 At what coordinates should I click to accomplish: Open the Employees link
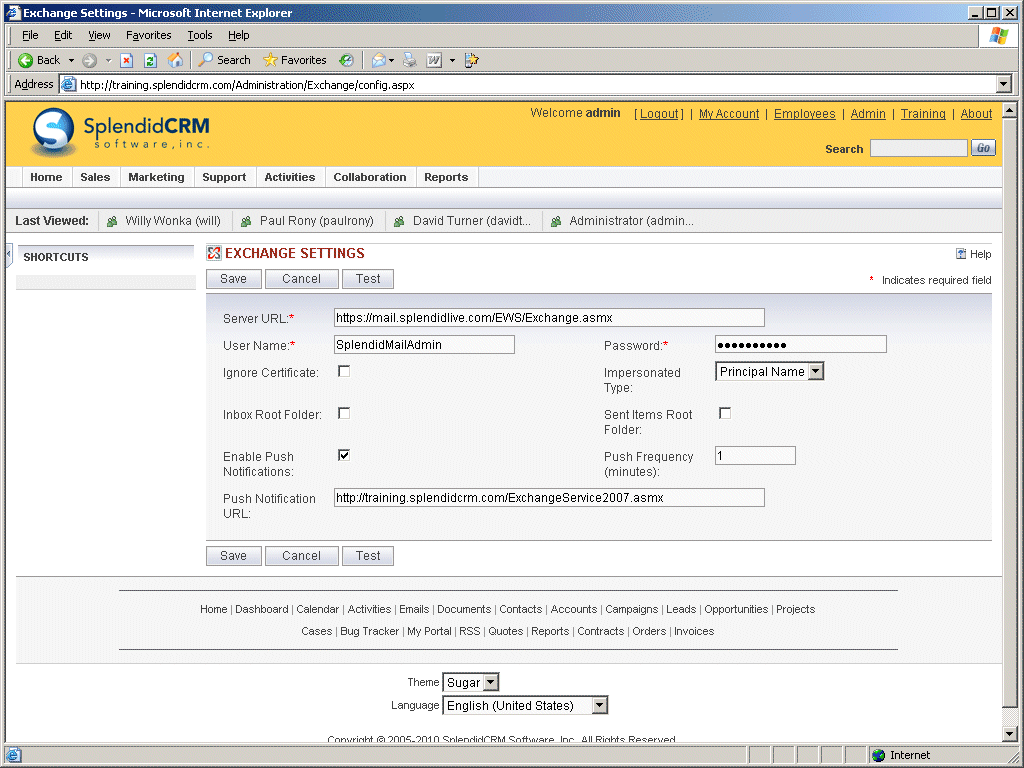click(x=805, y=114)
